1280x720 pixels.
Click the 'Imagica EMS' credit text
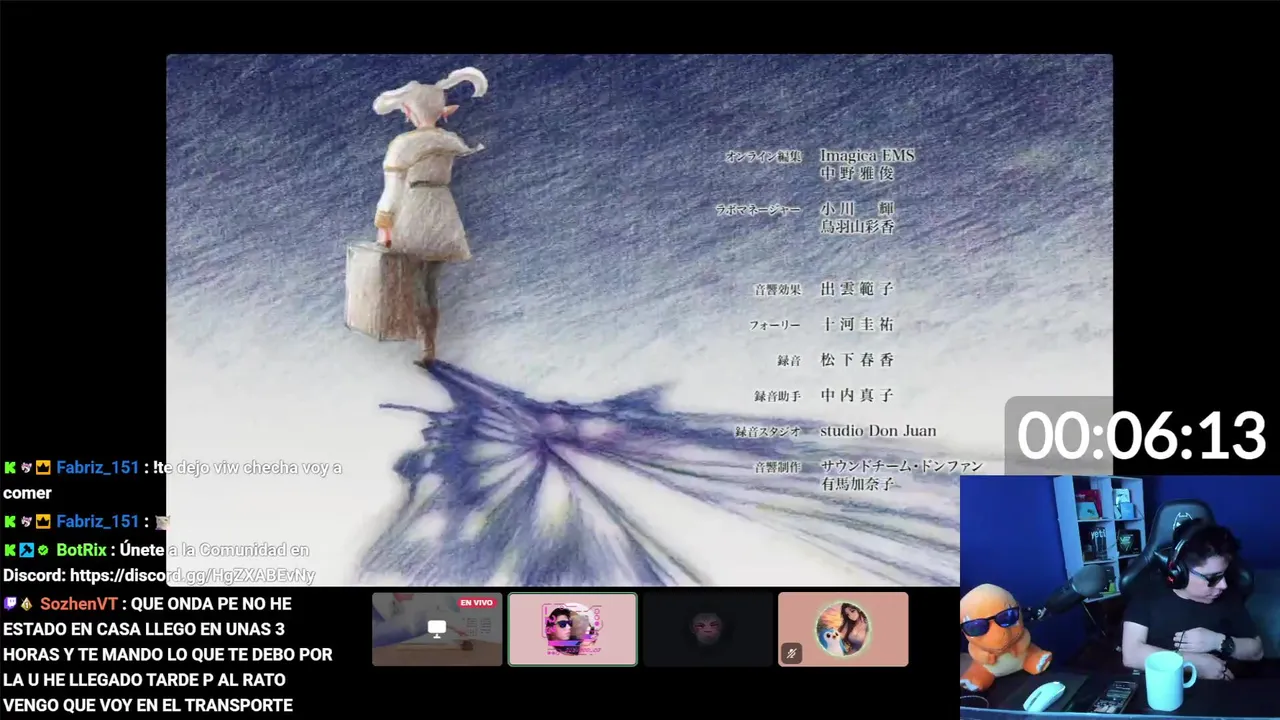coord(867,155)
